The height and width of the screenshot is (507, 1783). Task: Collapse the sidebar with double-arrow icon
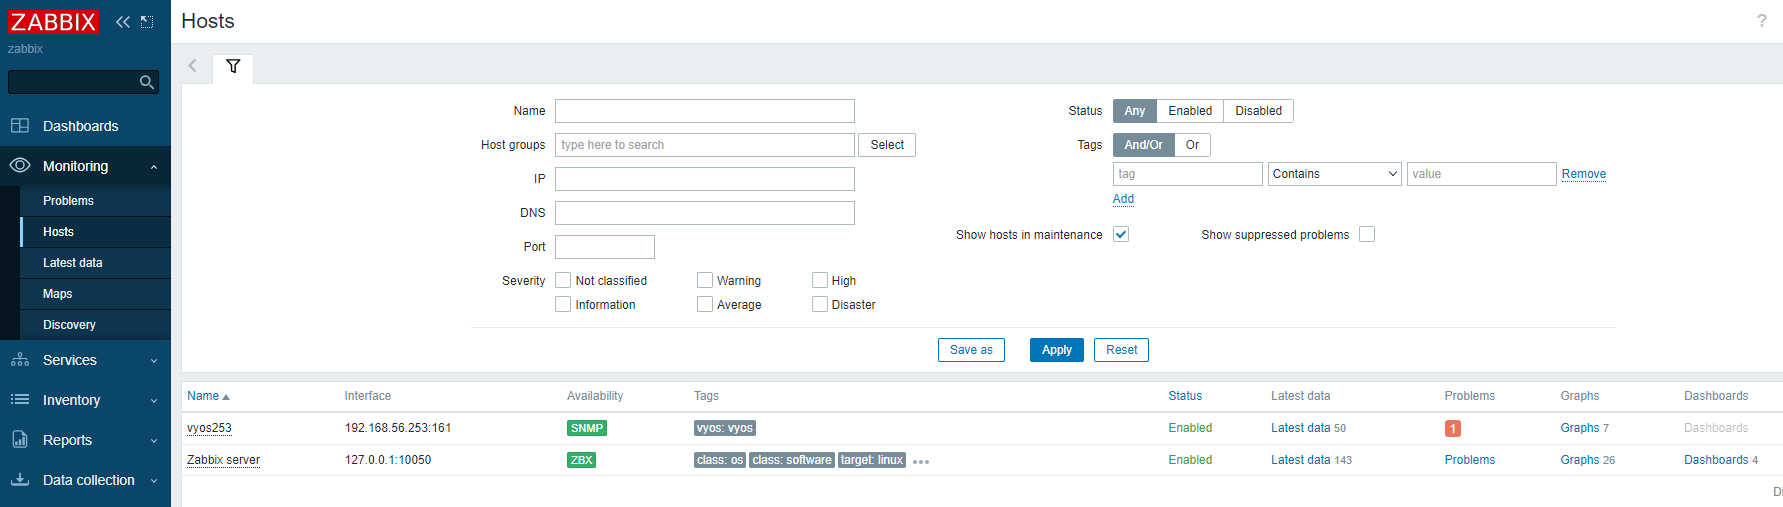click(122, 21)
